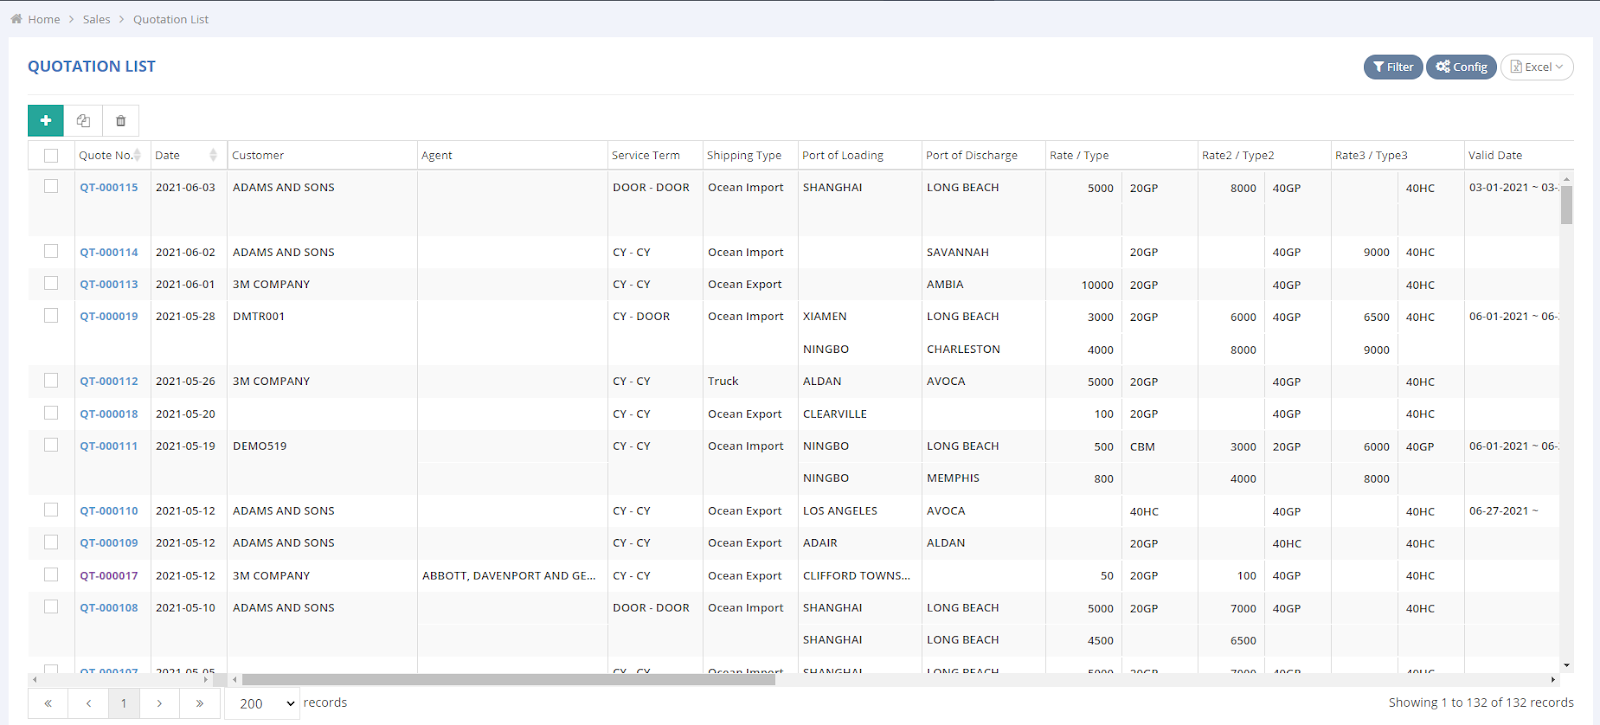Go to the first page of records
This screenshot has width=1600, height=725.
click(48, 704)
